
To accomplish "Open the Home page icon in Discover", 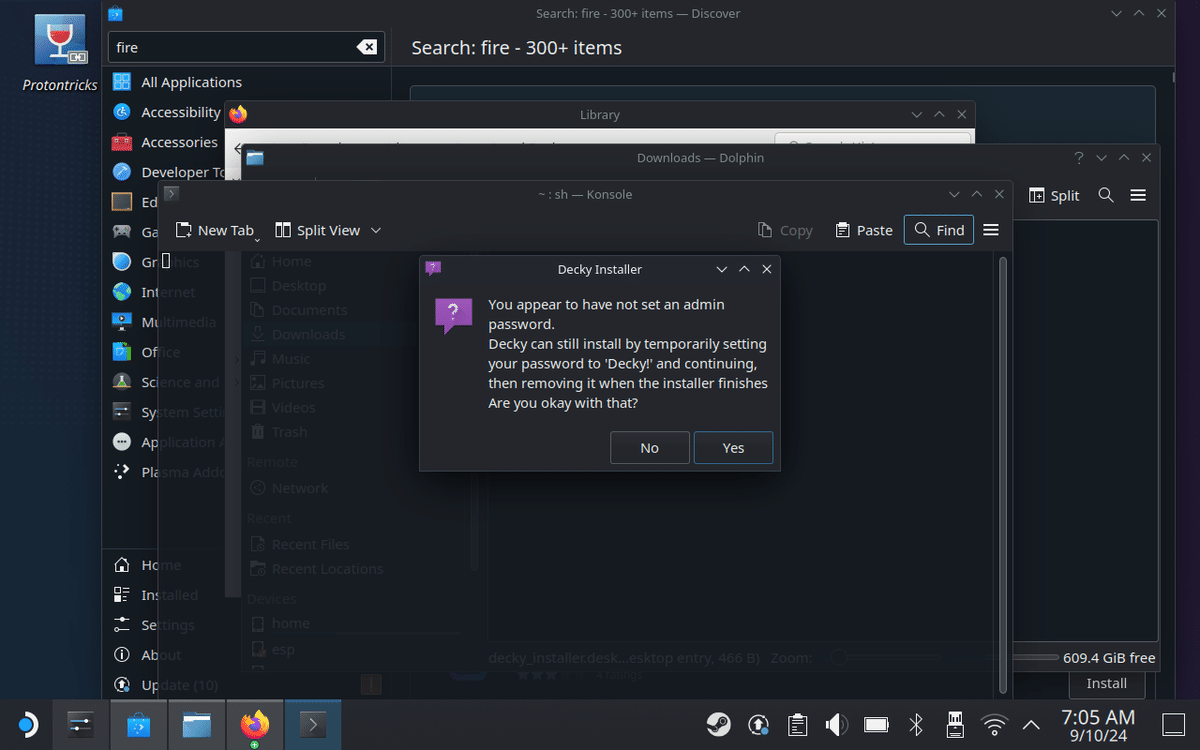I will [x=122, y=565].
